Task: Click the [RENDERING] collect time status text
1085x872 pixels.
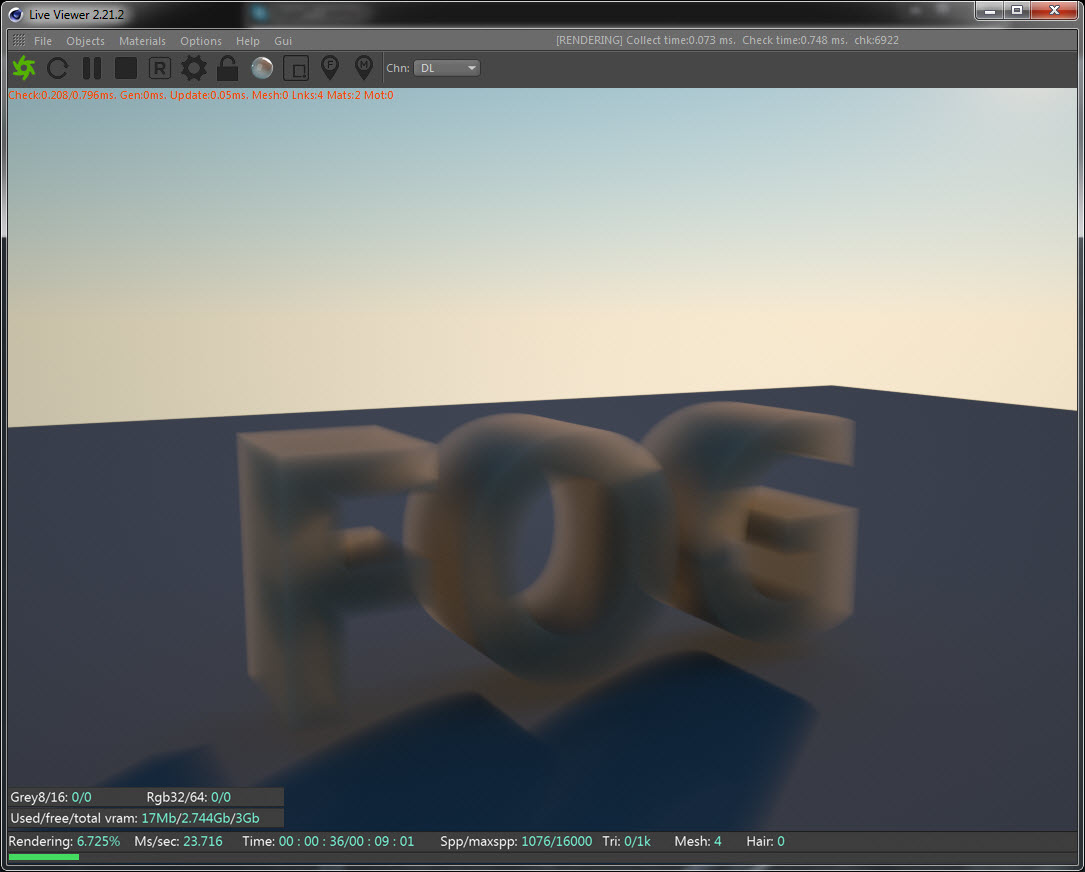Action: 727,40
